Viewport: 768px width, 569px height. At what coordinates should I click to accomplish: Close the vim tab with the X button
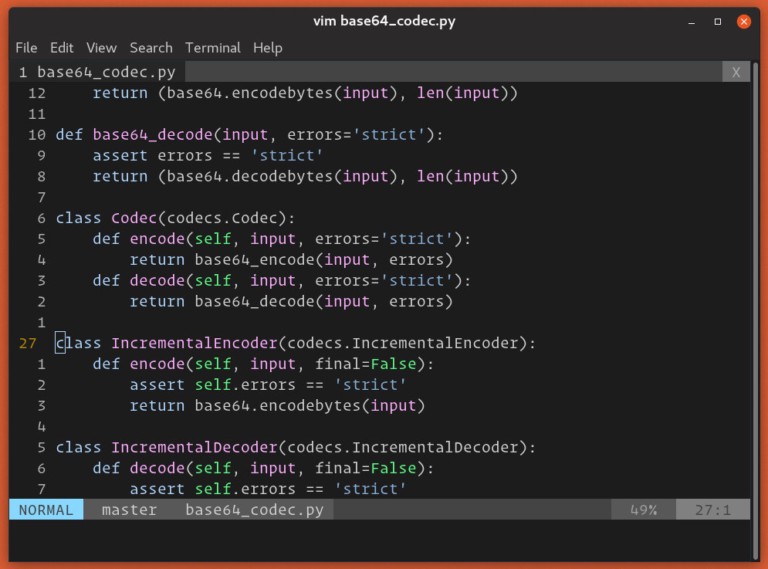736,72
